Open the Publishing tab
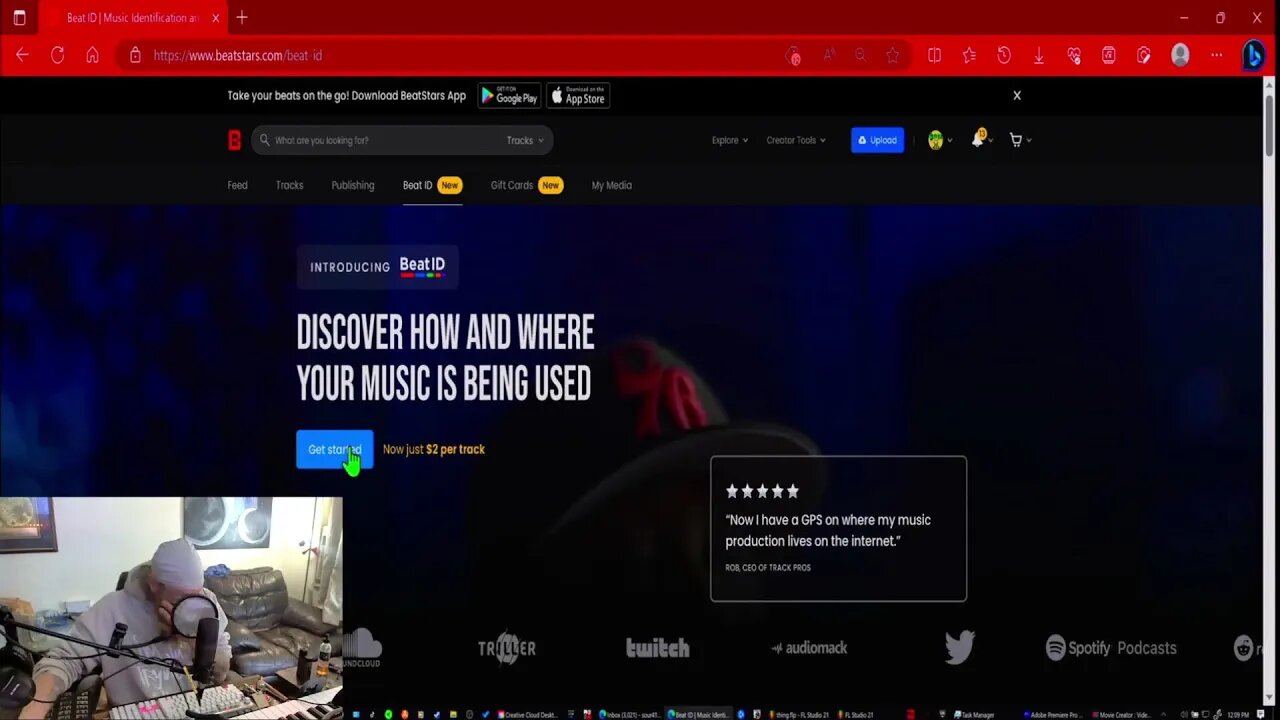This screenshot has width=1280, height=720. click(353, 185)
